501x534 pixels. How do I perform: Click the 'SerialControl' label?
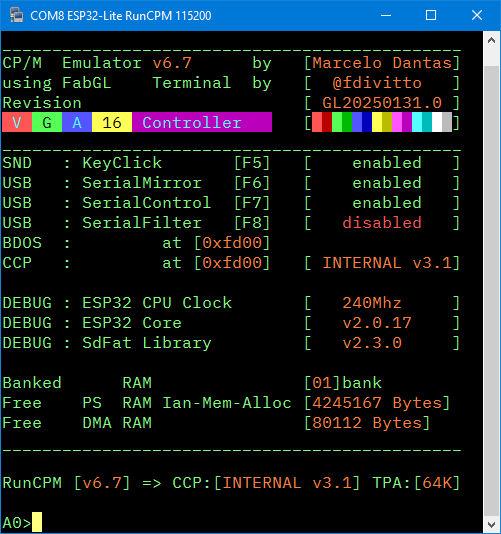tap(147, 203)
